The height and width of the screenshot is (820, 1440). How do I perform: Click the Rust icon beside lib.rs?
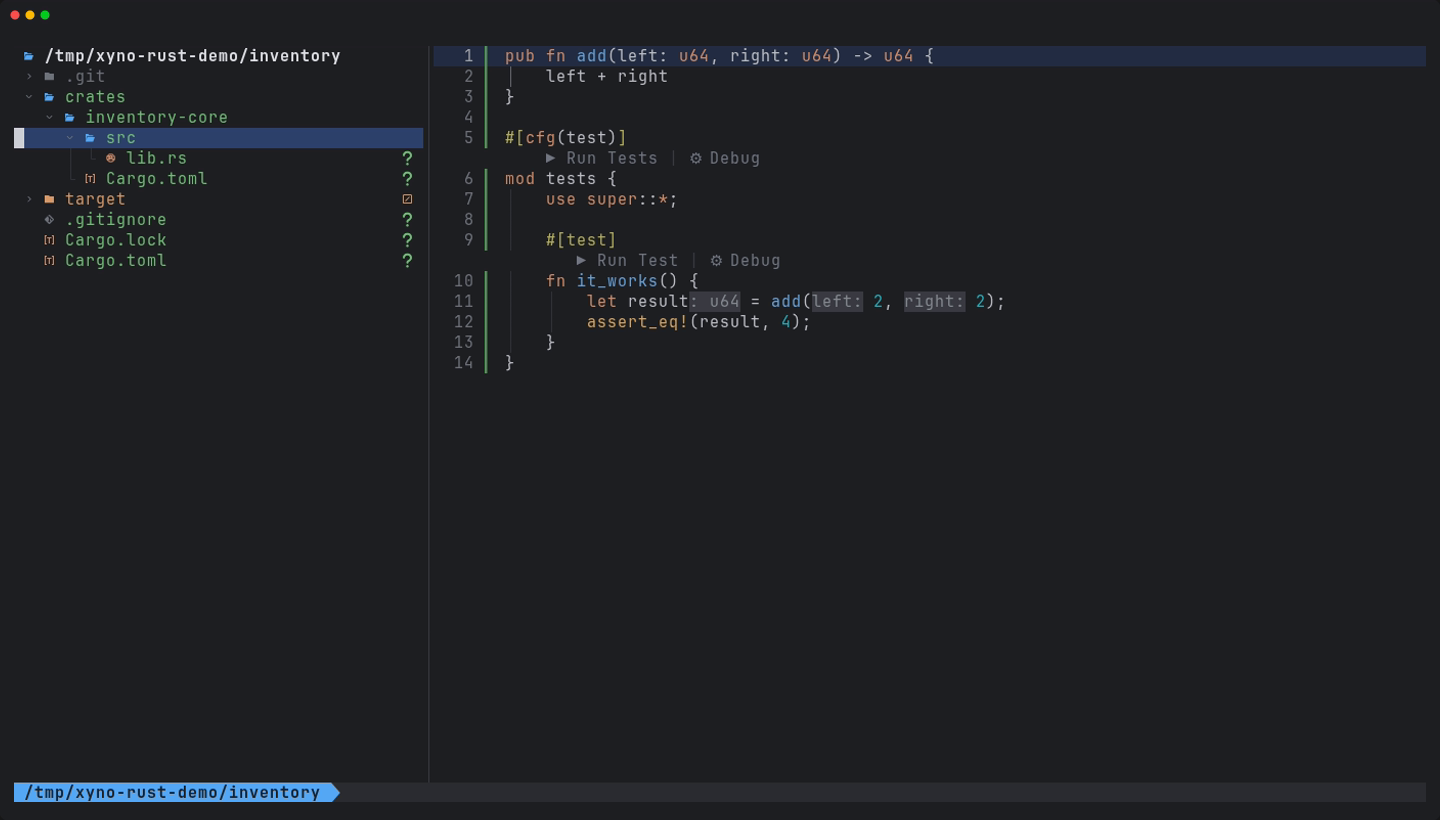[x=111, y=158]
